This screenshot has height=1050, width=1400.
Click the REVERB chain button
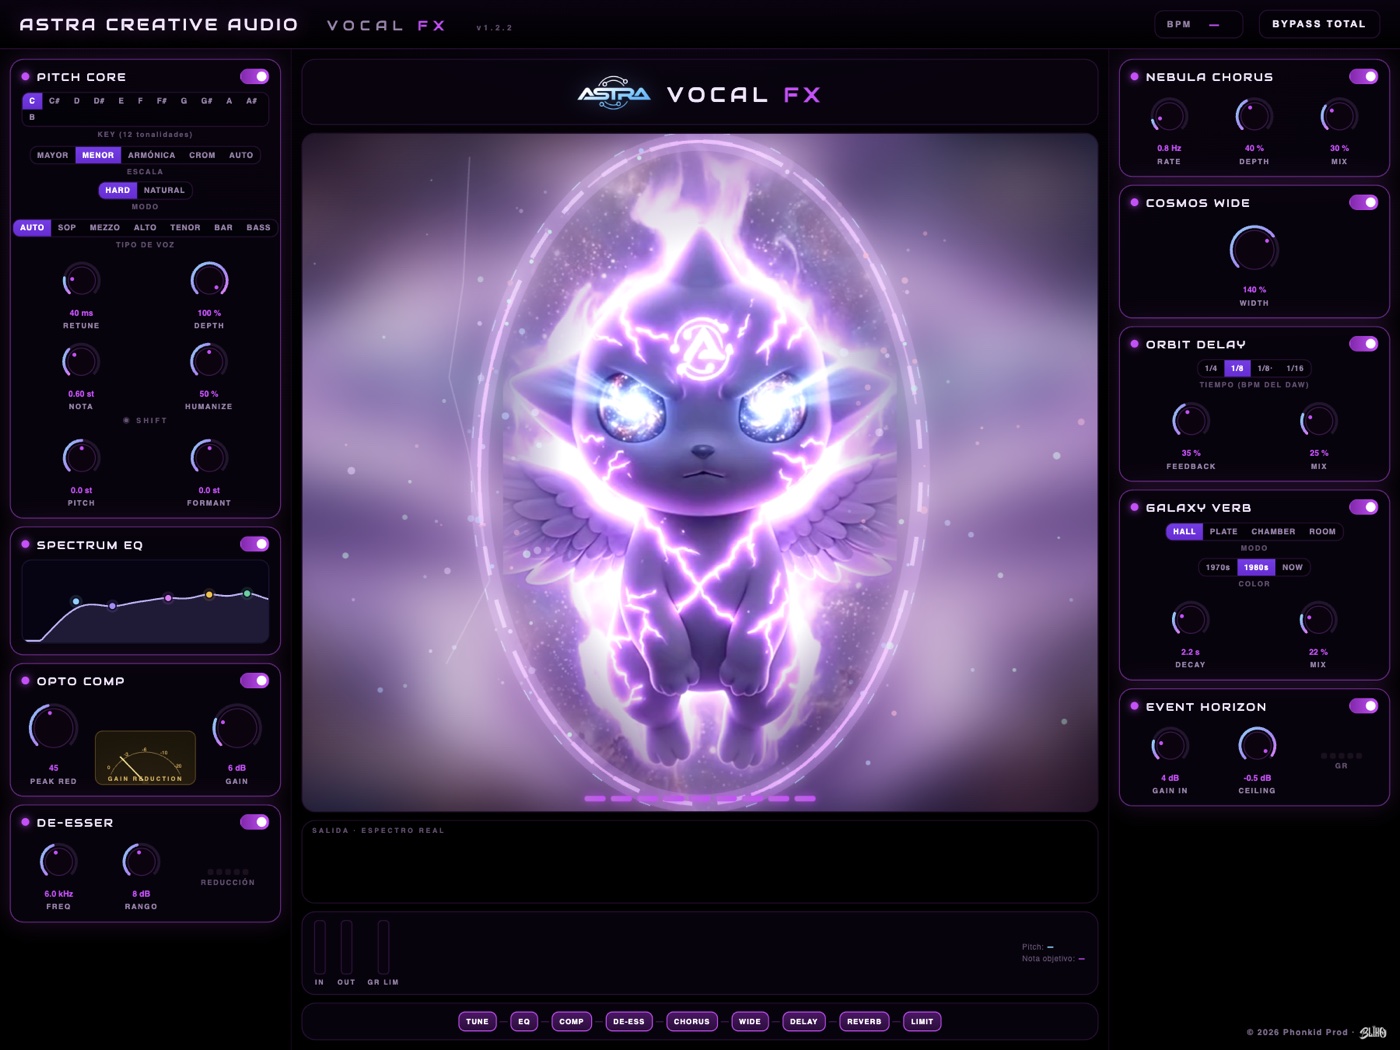pos(864,1021)
